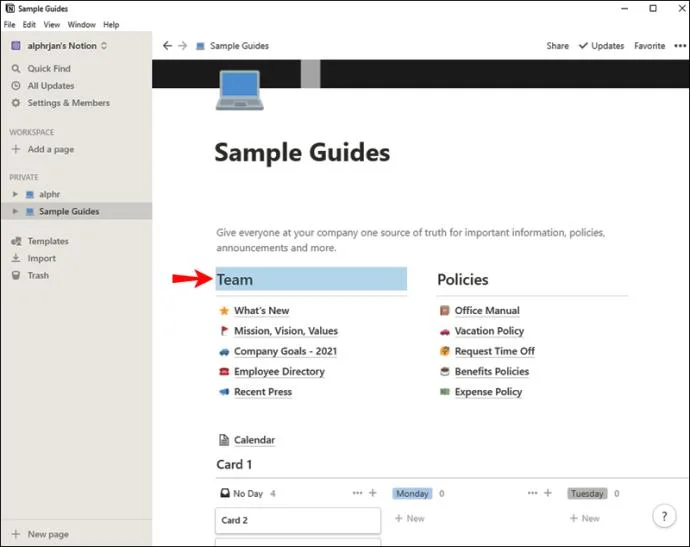Add a new card under Tuesday
Image resolution: width=690 pixels, height=547 pixels.
(x=585, y=518)
